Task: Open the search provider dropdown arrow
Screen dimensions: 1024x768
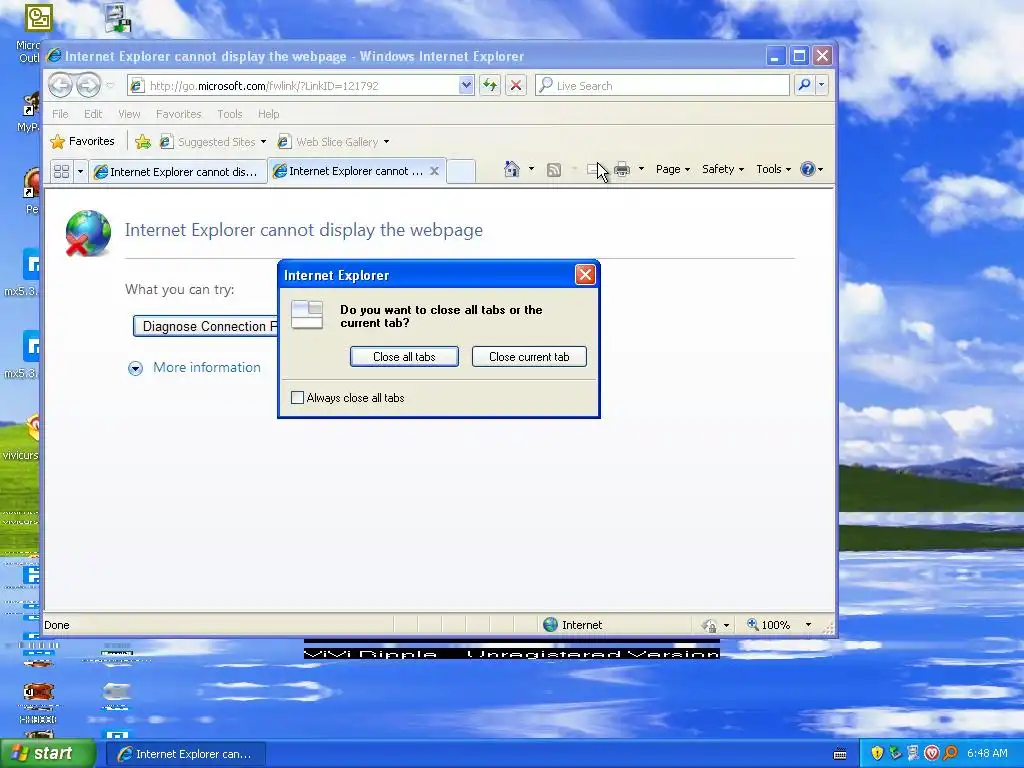Action: click(x=822, y=85)
